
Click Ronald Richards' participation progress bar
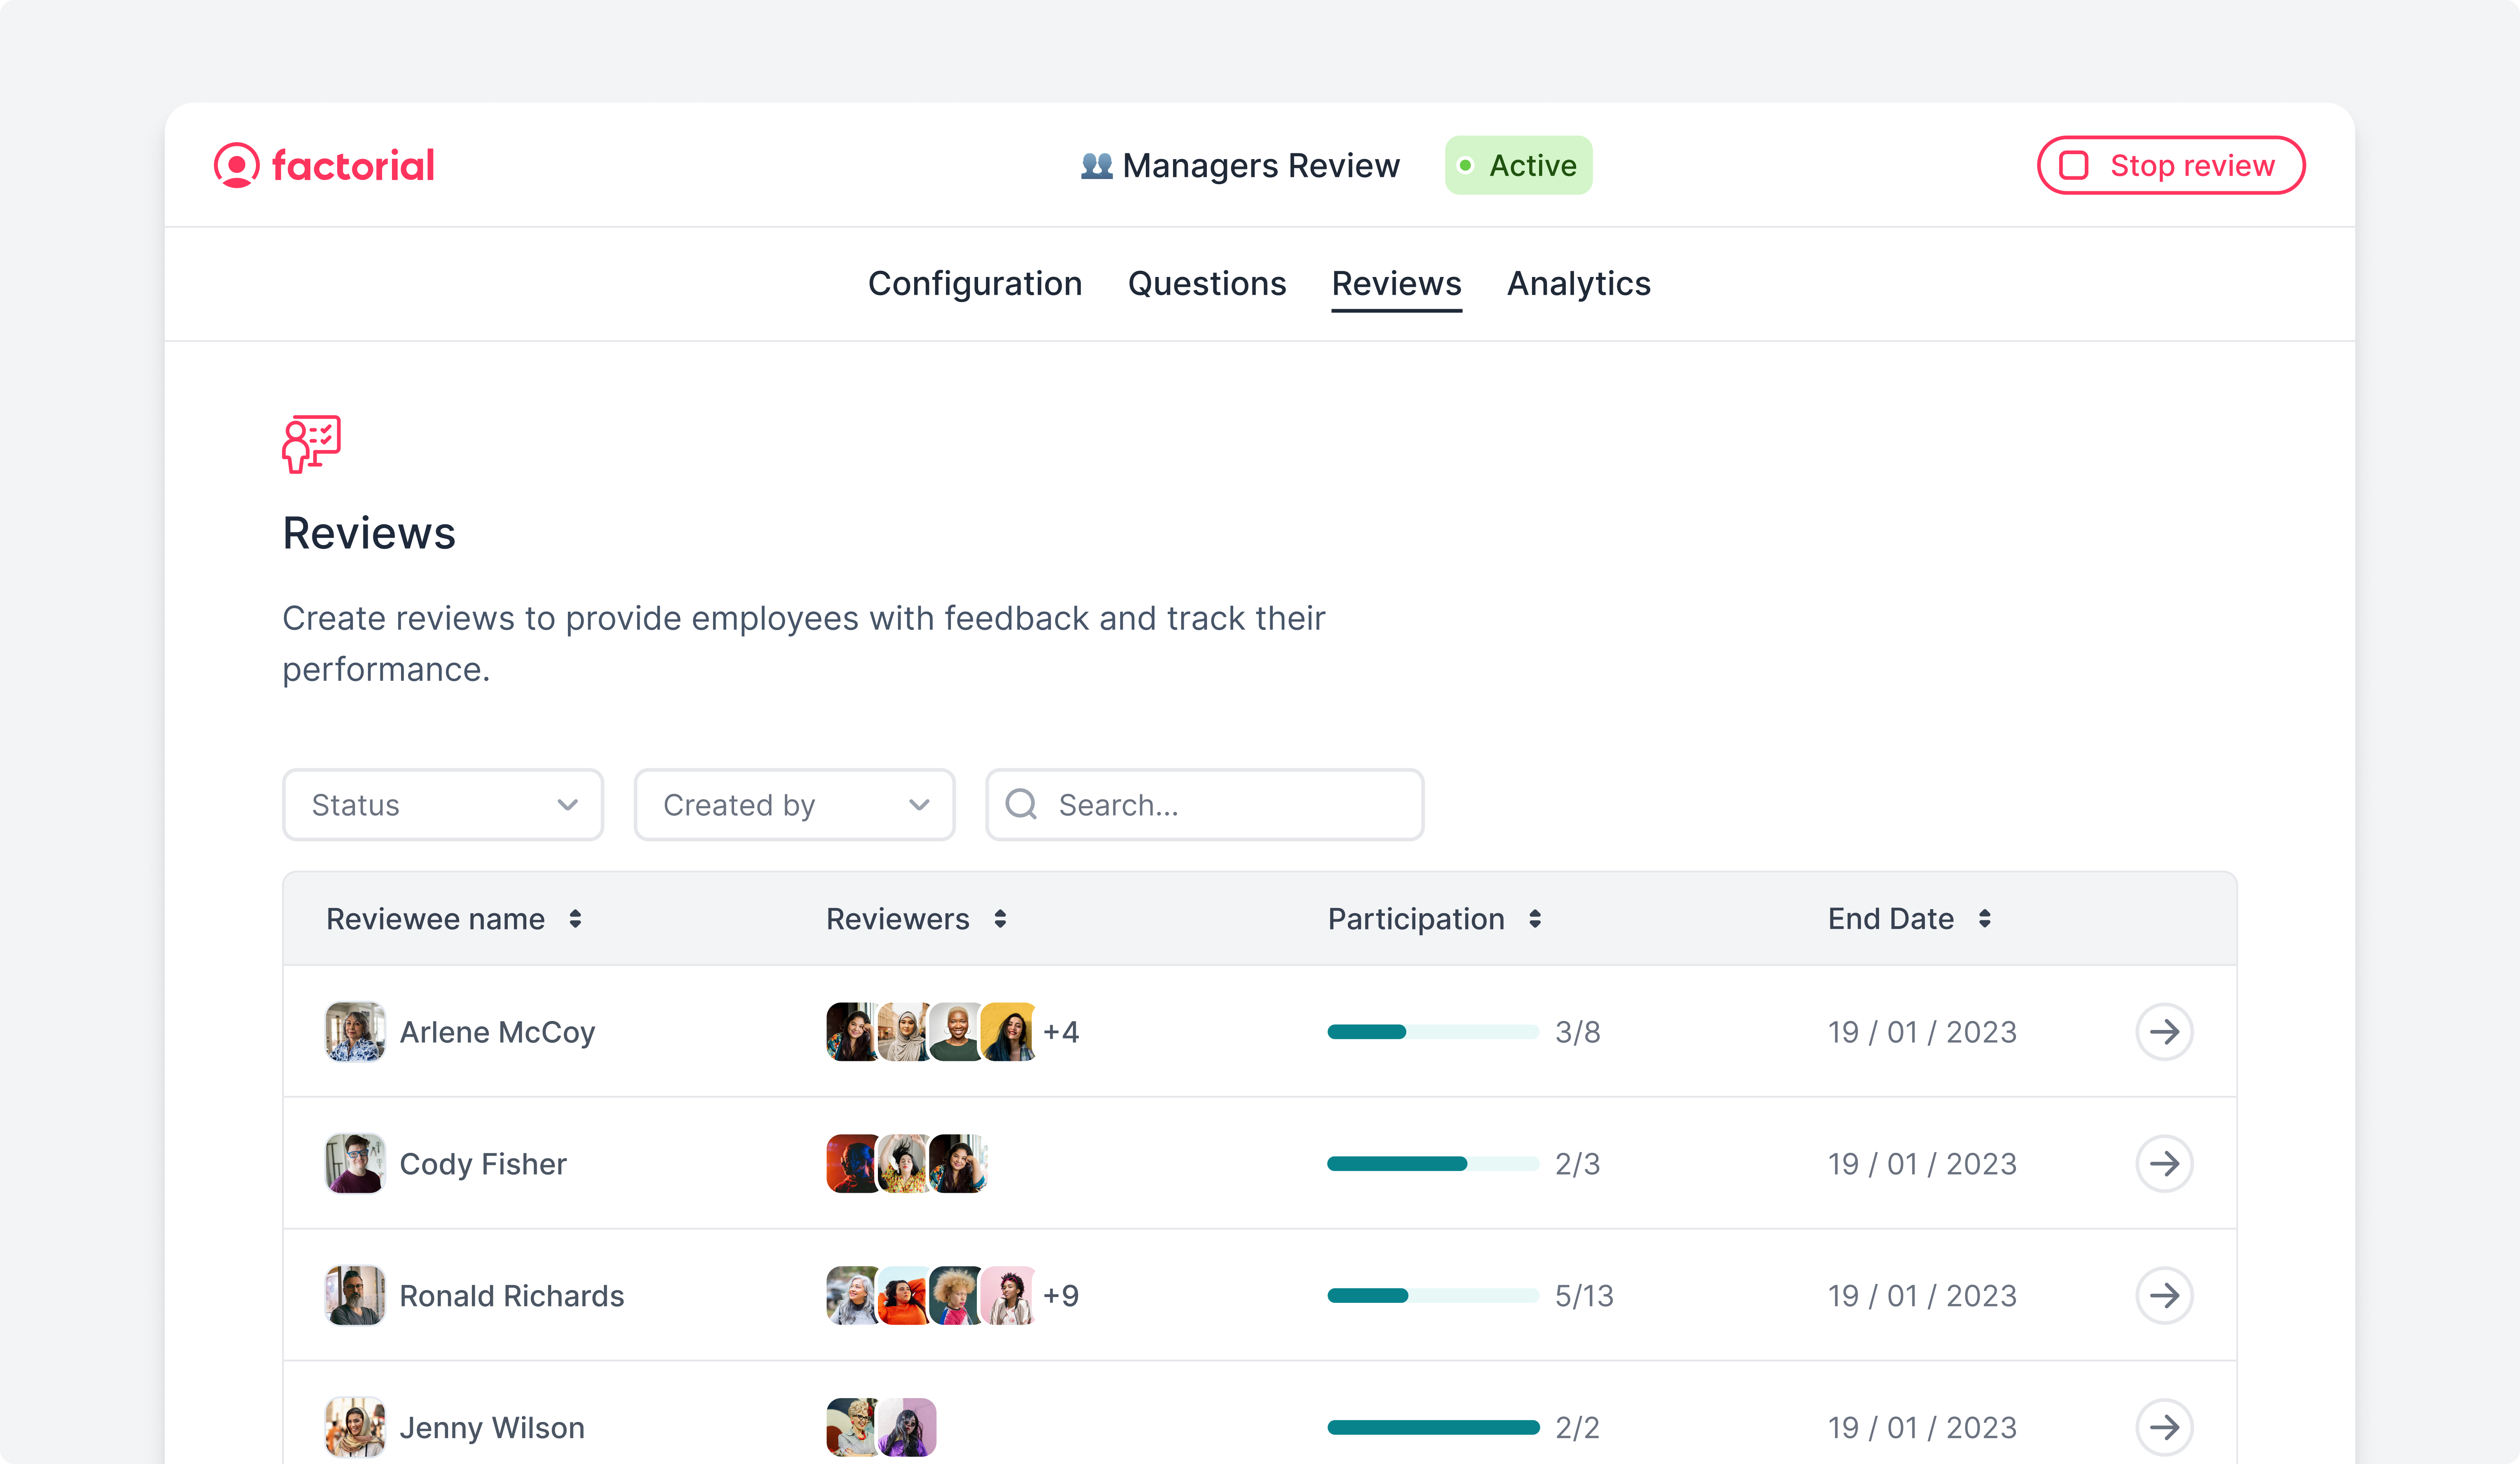1433,1295
